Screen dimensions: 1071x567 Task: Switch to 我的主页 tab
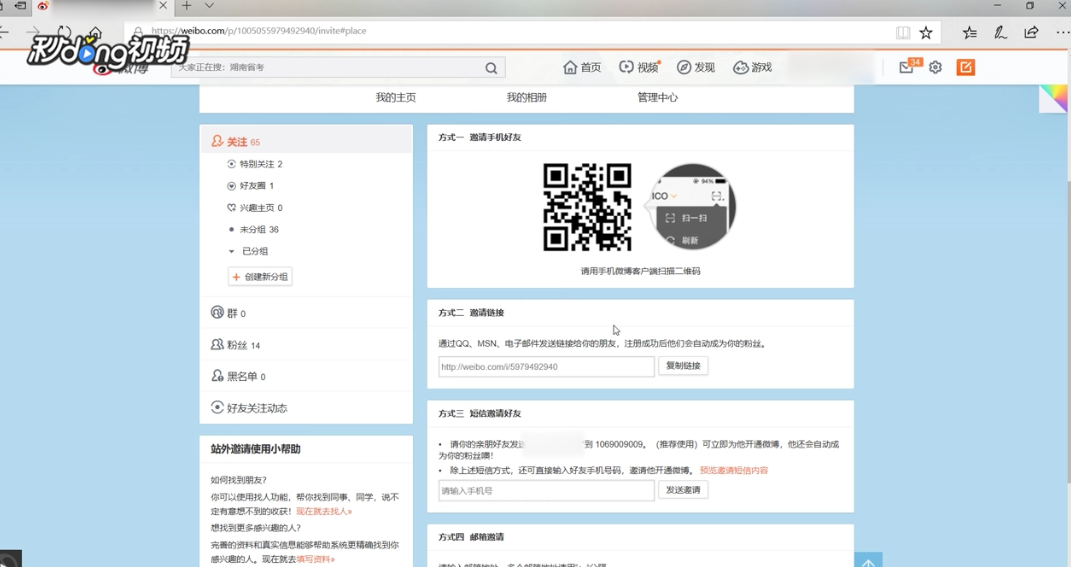click(395, 97)
